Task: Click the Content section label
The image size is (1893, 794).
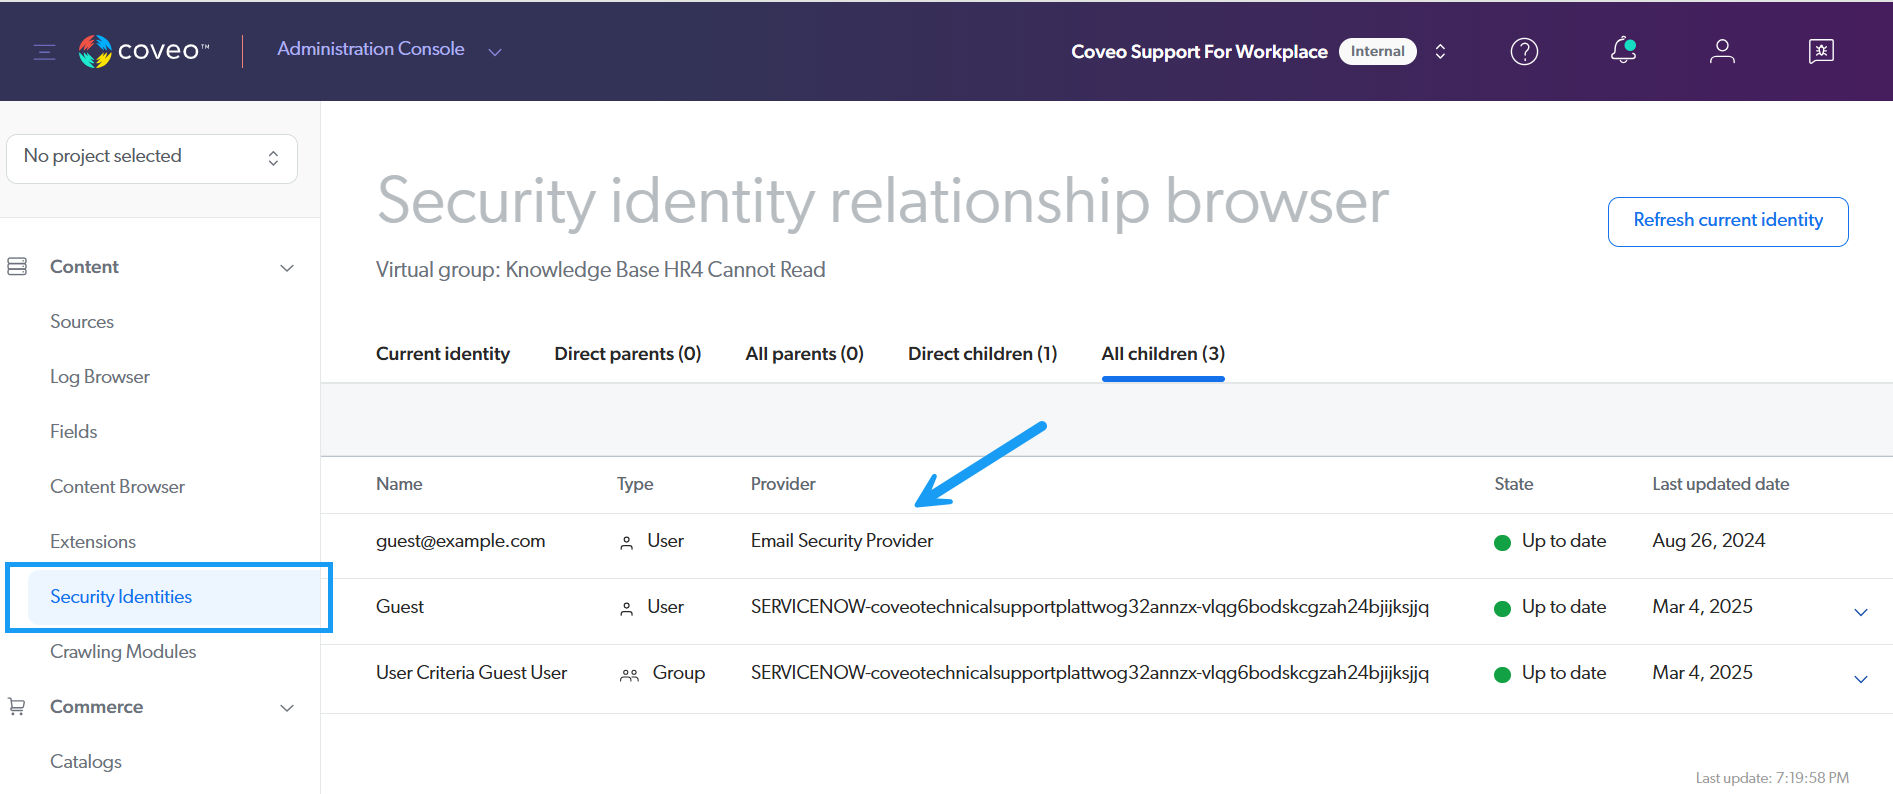Action: (85, 267)
